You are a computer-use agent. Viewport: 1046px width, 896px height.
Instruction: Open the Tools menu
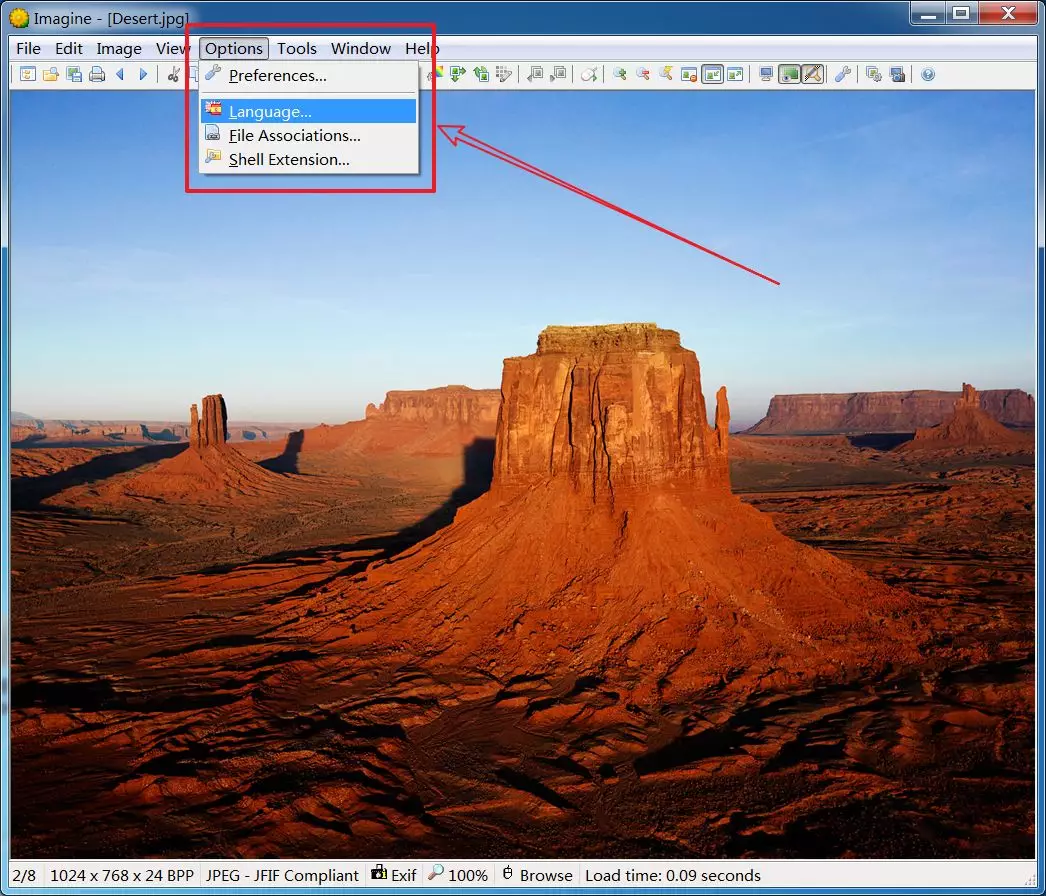[297, 49]
